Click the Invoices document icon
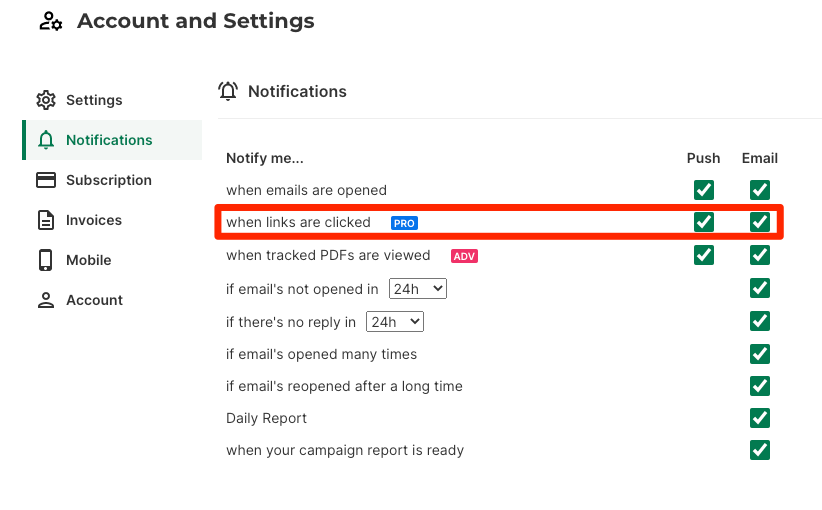The width and height of the screenshot is (822, 510). pyautogui.click(x=45, y=220)
